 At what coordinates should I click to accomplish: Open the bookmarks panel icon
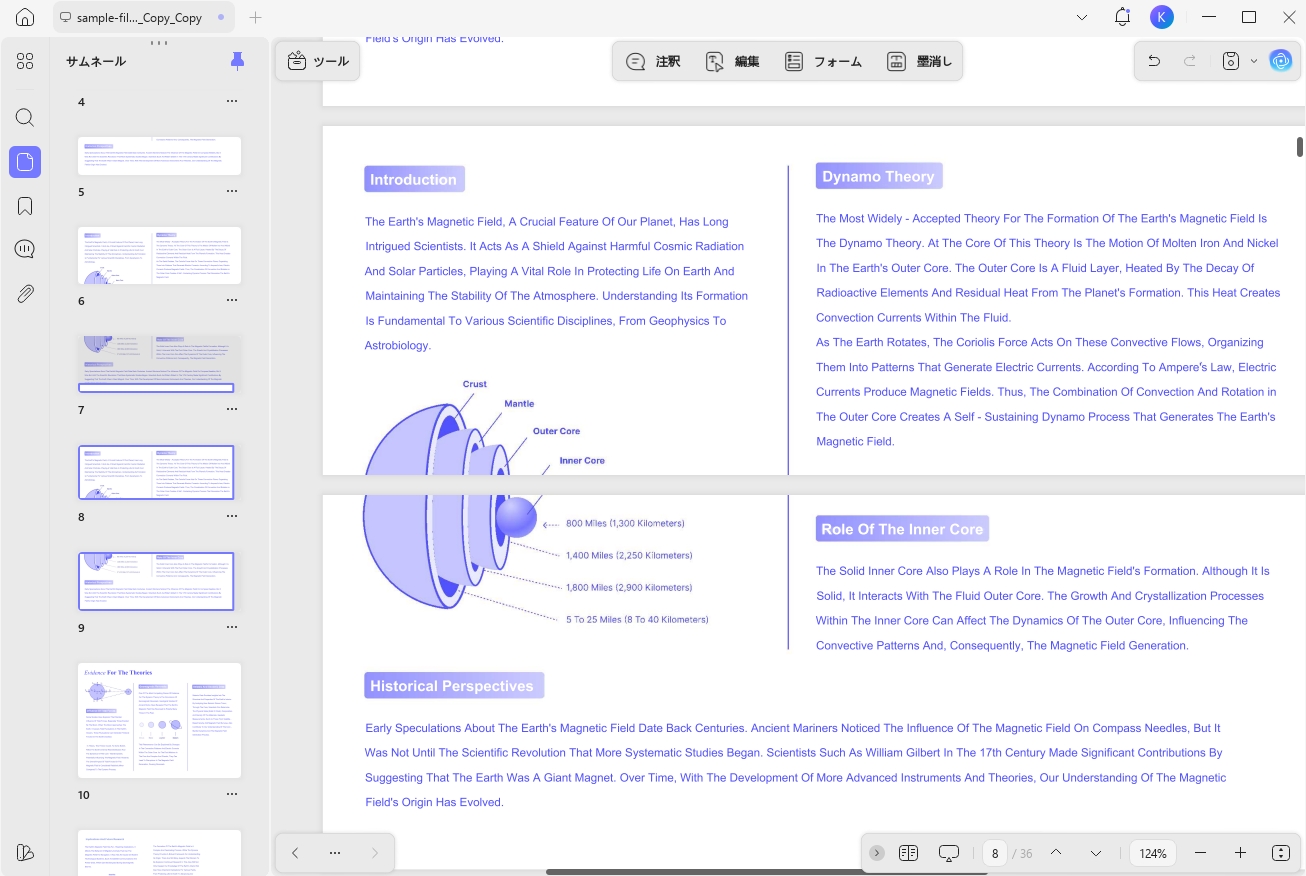[x=25, y=206]
